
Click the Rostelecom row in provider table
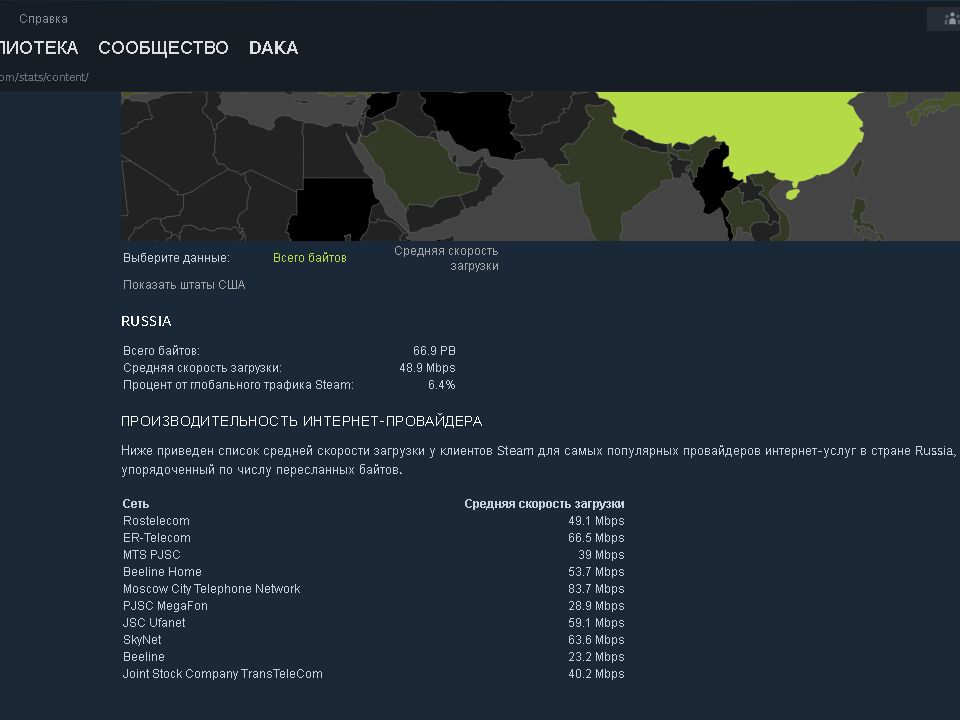coord(156,521)
